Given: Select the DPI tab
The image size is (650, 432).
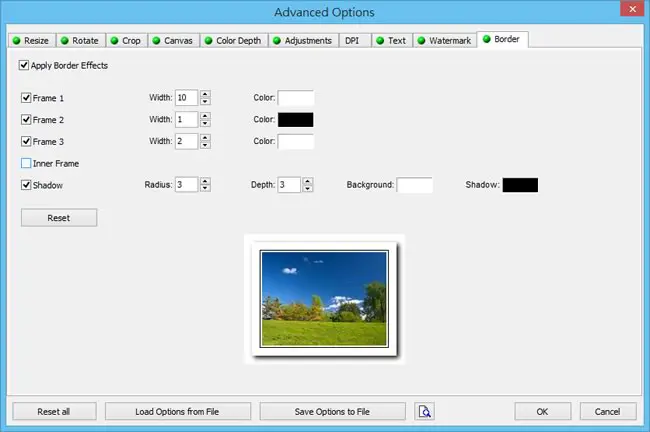Looking at the screenshot, I should pos(355,41).
